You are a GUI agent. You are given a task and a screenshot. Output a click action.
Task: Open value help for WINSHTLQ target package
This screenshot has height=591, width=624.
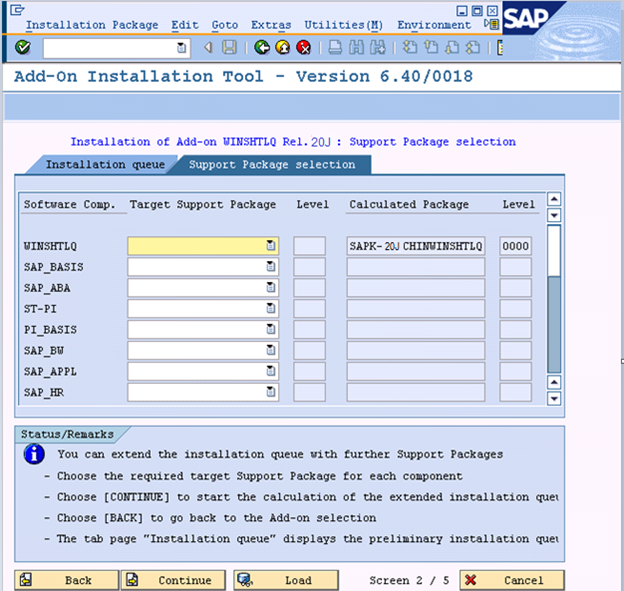[271, 246]
